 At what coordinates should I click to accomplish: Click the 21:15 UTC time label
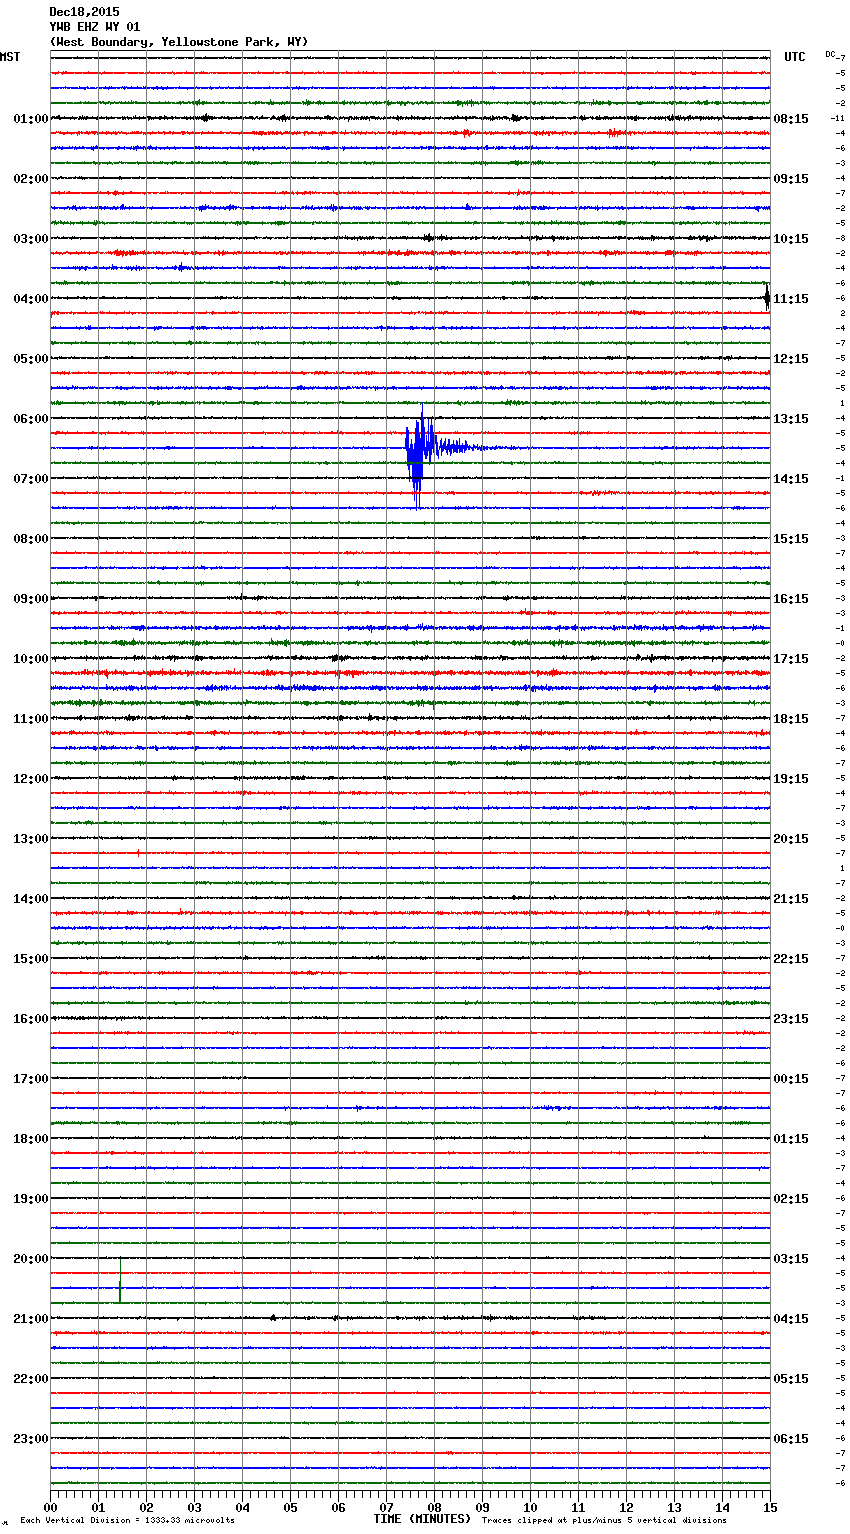(791, 899)
